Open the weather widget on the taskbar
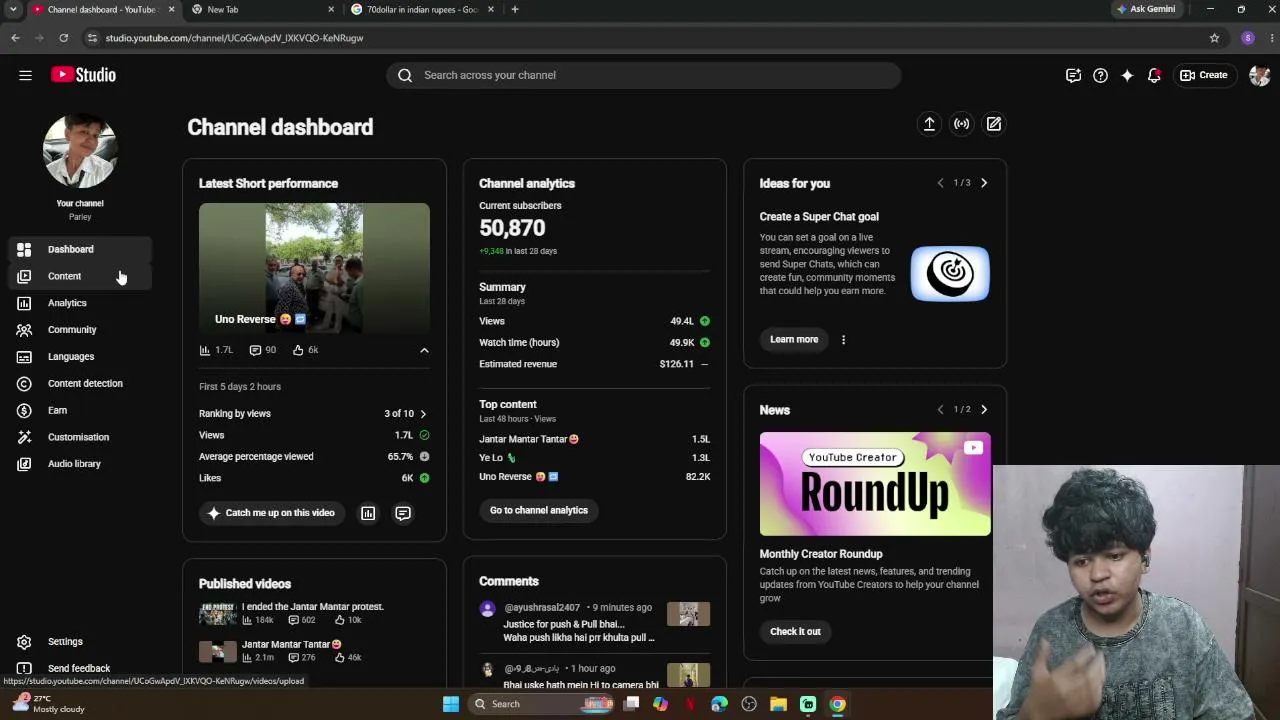Screen dimensions: 1280x720 click(46, 704)
